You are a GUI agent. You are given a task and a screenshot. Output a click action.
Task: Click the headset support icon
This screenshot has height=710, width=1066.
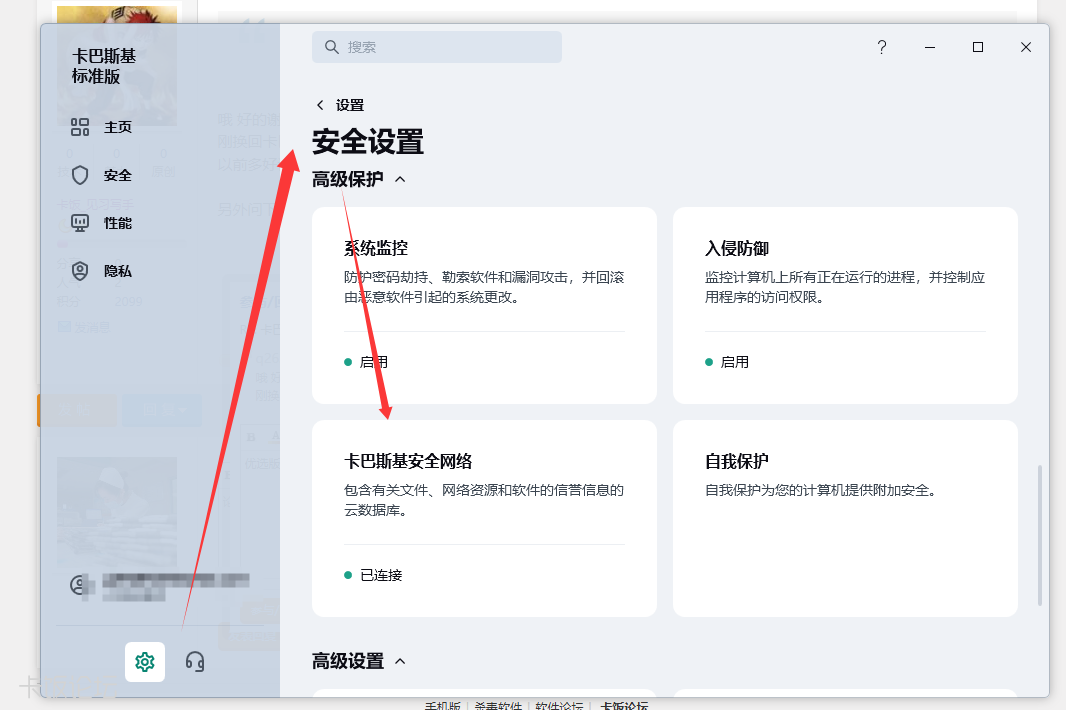[x=196, y=662]
